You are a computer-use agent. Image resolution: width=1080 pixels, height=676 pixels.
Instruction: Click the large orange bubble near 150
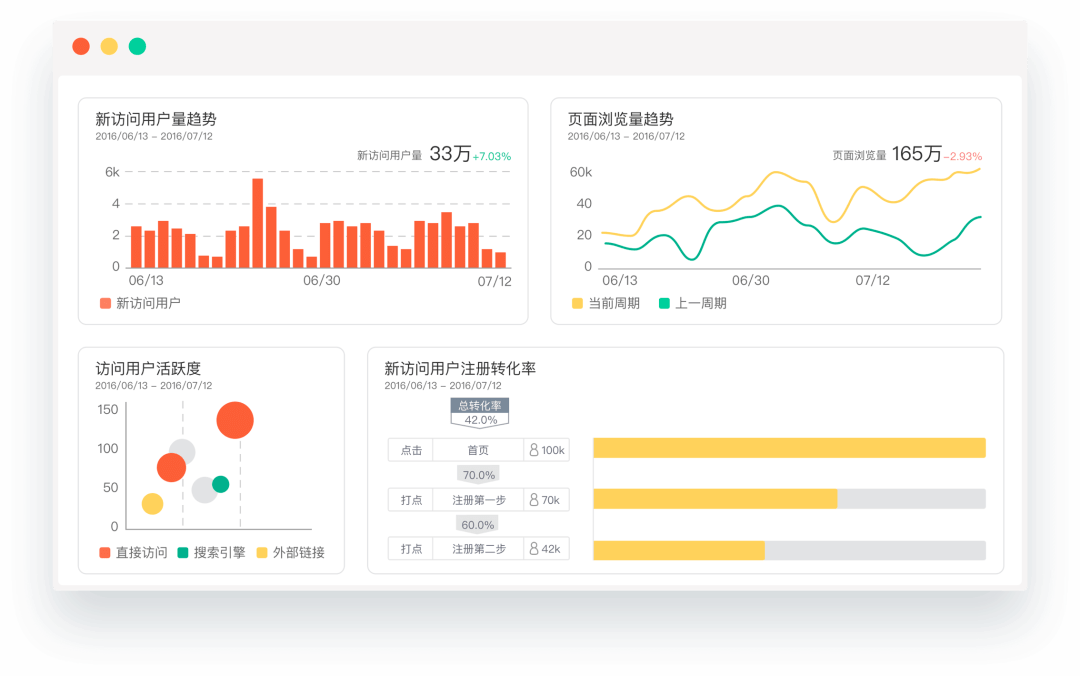235,420
